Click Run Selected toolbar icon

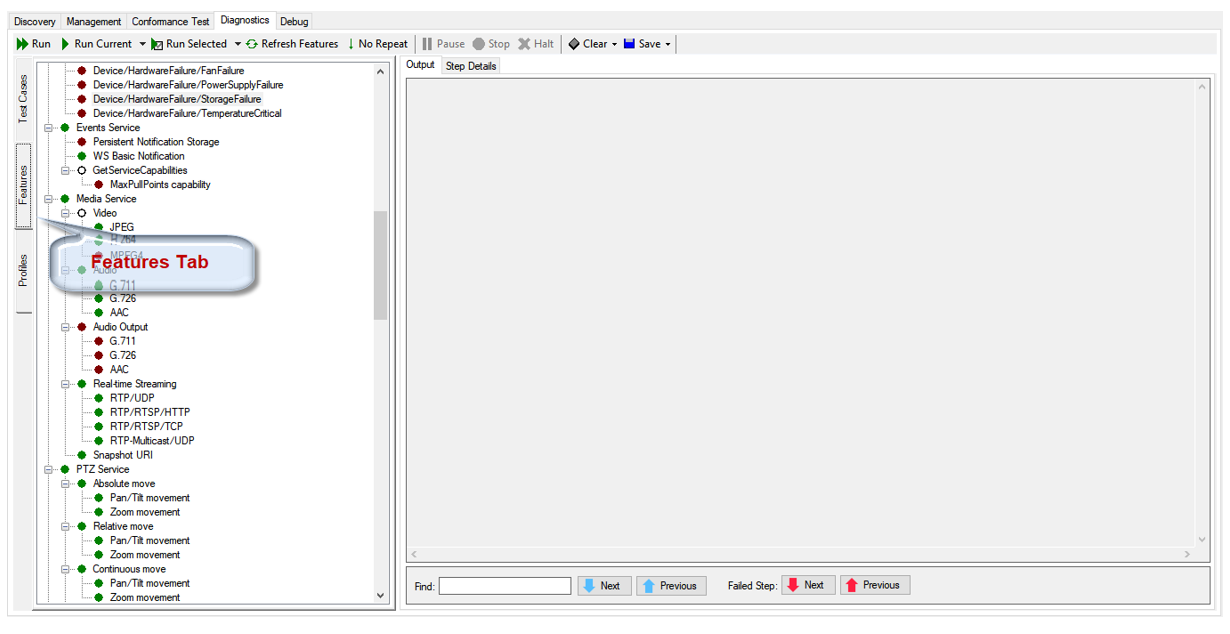click(x=157, y=44)
